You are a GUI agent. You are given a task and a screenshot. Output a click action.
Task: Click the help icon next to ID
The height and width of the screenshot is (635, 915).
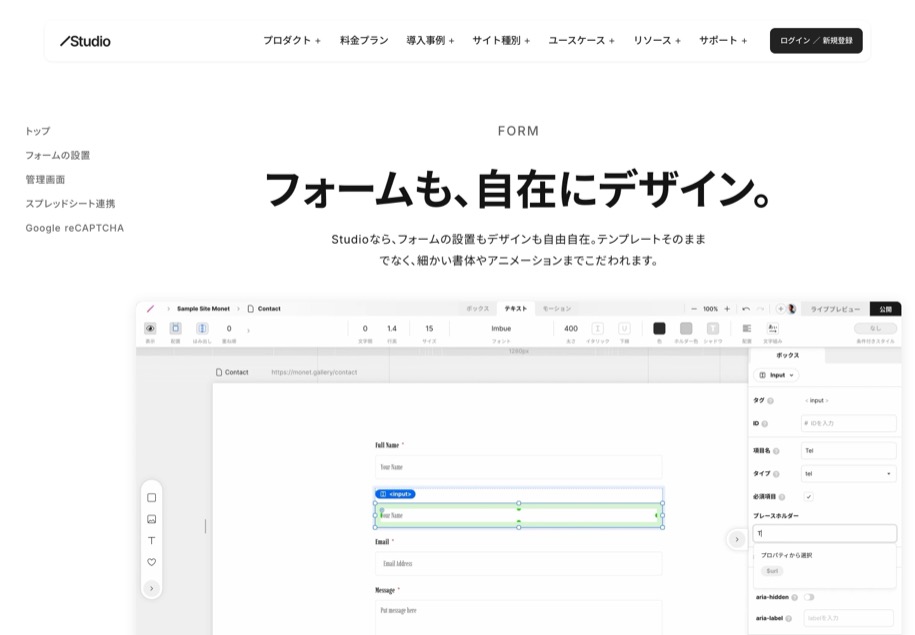click(x=764, y=424)
